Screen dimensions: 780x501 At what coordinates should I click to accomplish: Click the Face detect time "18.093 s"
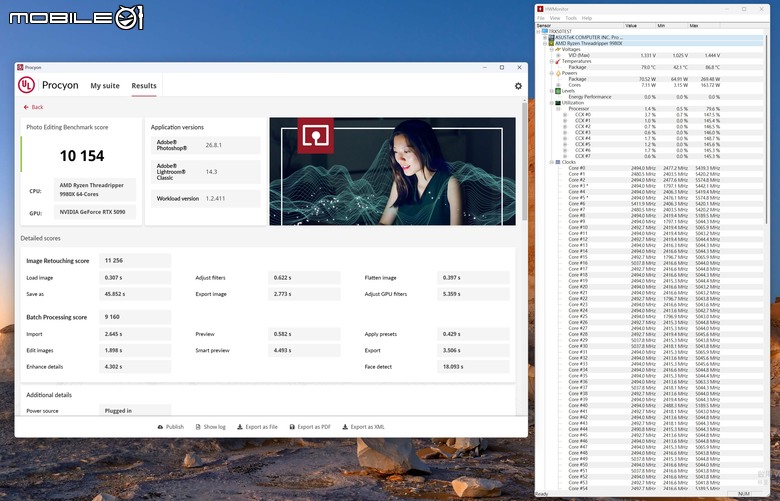[x=473, y=367]
